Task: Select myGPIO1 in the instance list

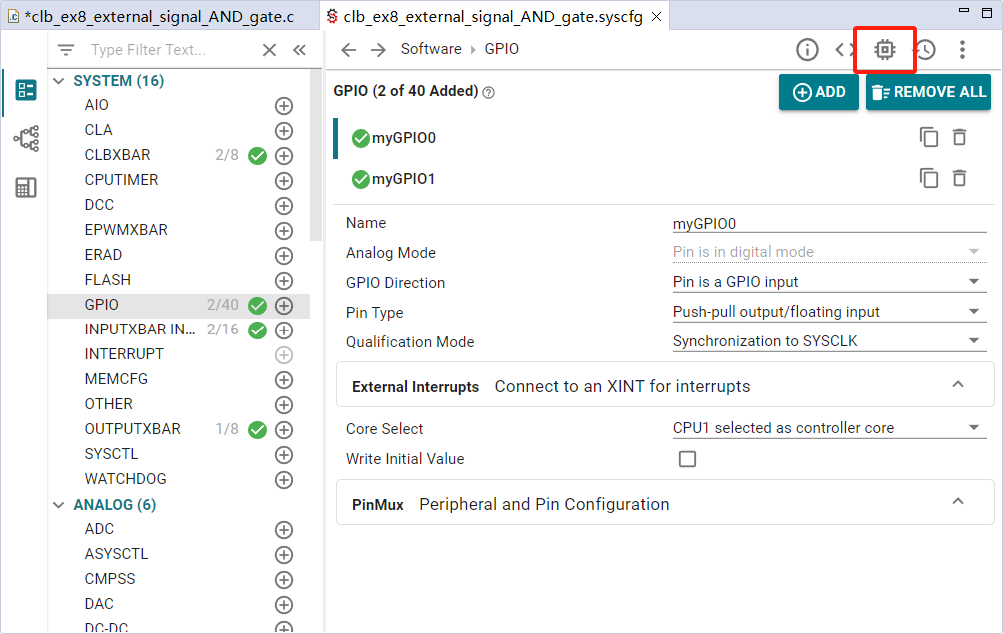Action: pyautogui.click(x=404, y=180)
